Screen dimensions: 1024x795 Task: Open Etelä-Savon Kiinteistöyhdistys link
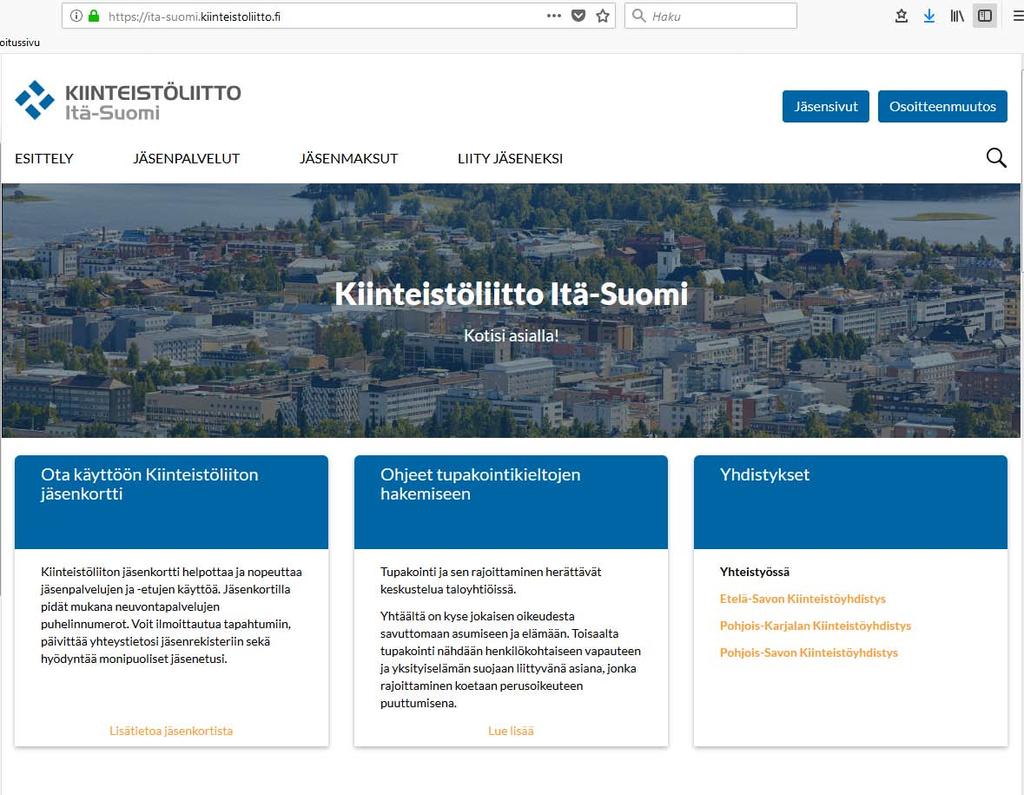[803, 599]
